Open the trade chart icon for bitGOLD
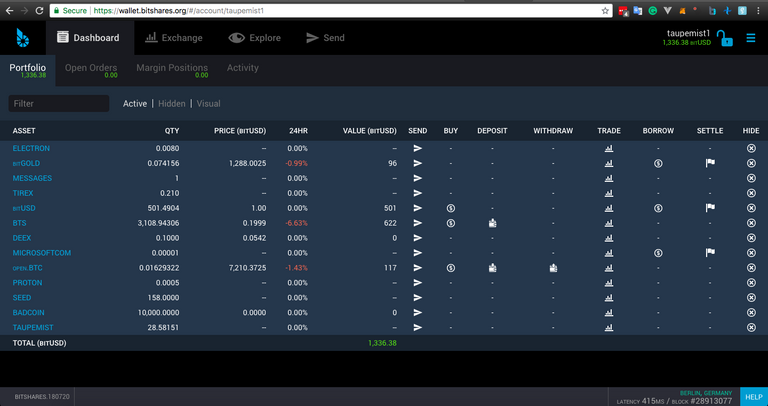768x406 pixels. coord(609,163)
